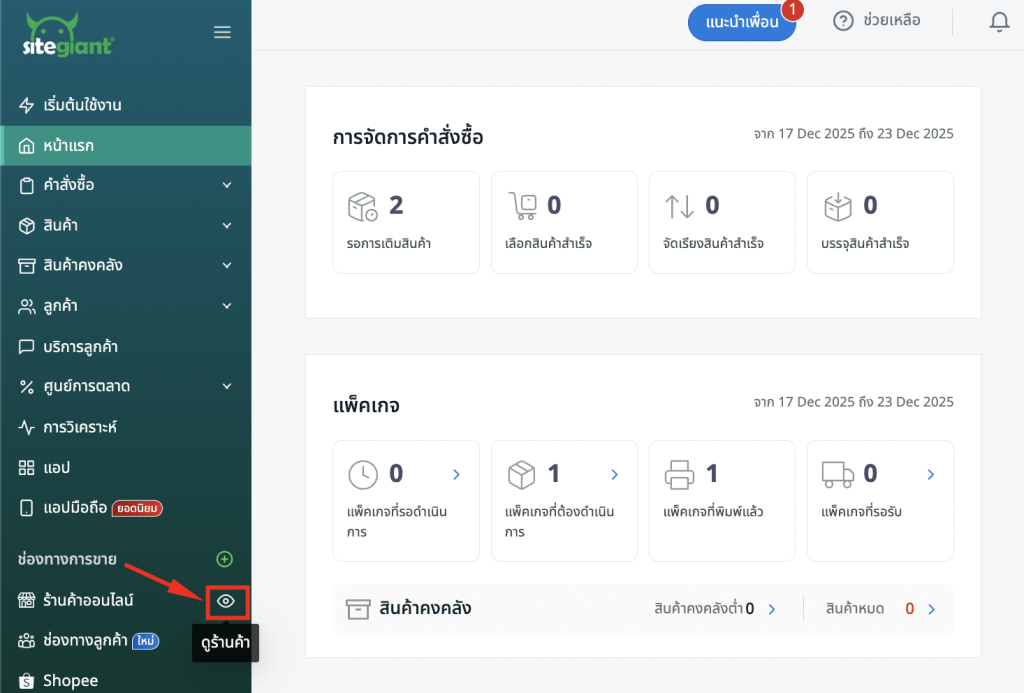This screenshot has height=693, width=1024.
Task: Click the help question mark icon
Action: pos(843,21)
